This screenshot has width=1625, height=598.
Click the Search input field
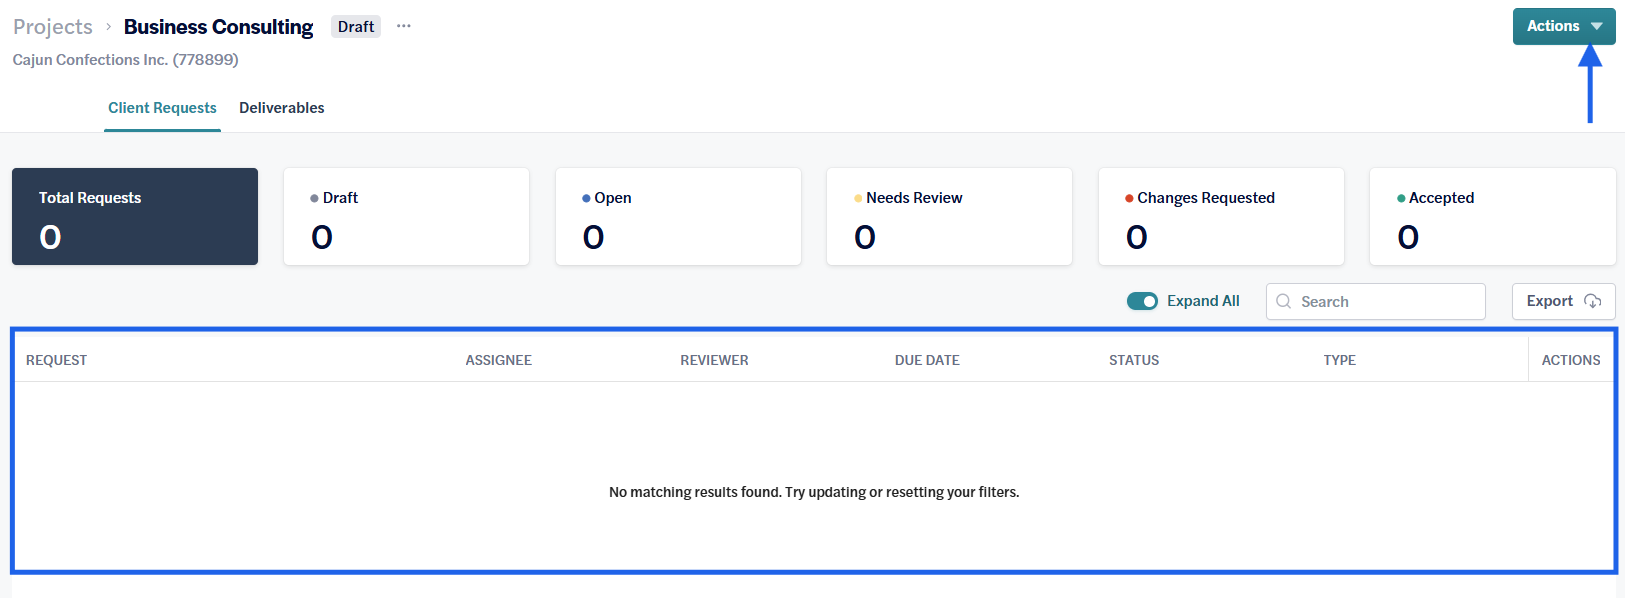(x=1375, y=301)
